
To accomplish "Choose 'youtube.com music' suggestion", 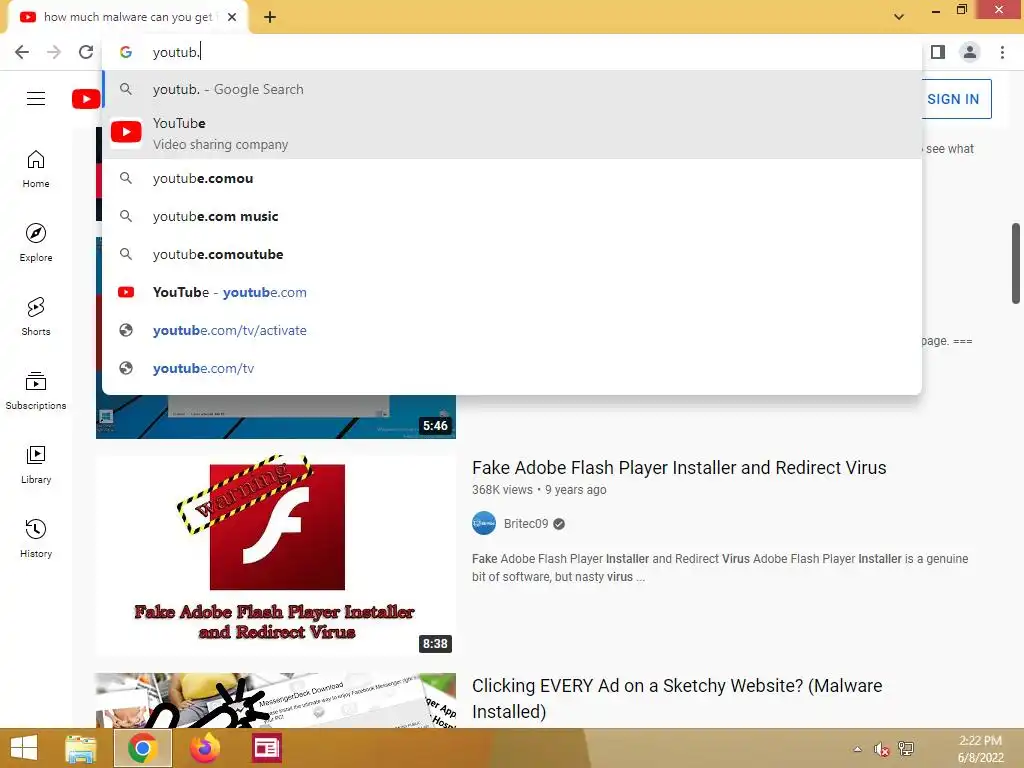I will (512, 216).
